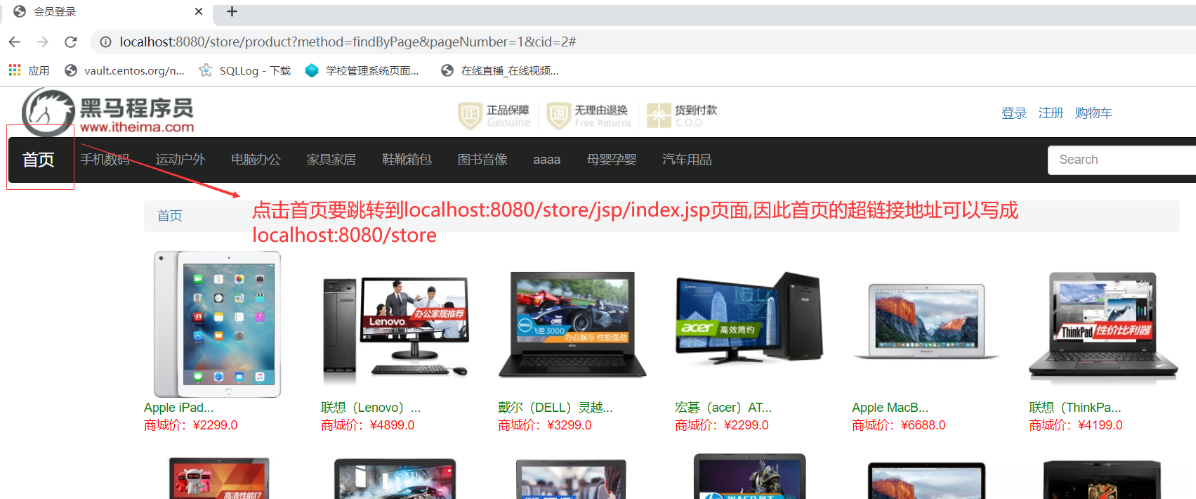Click the 首页 breadcrumb link
The width and height of the screenshot is (1196, 499).
coord(170,216)
